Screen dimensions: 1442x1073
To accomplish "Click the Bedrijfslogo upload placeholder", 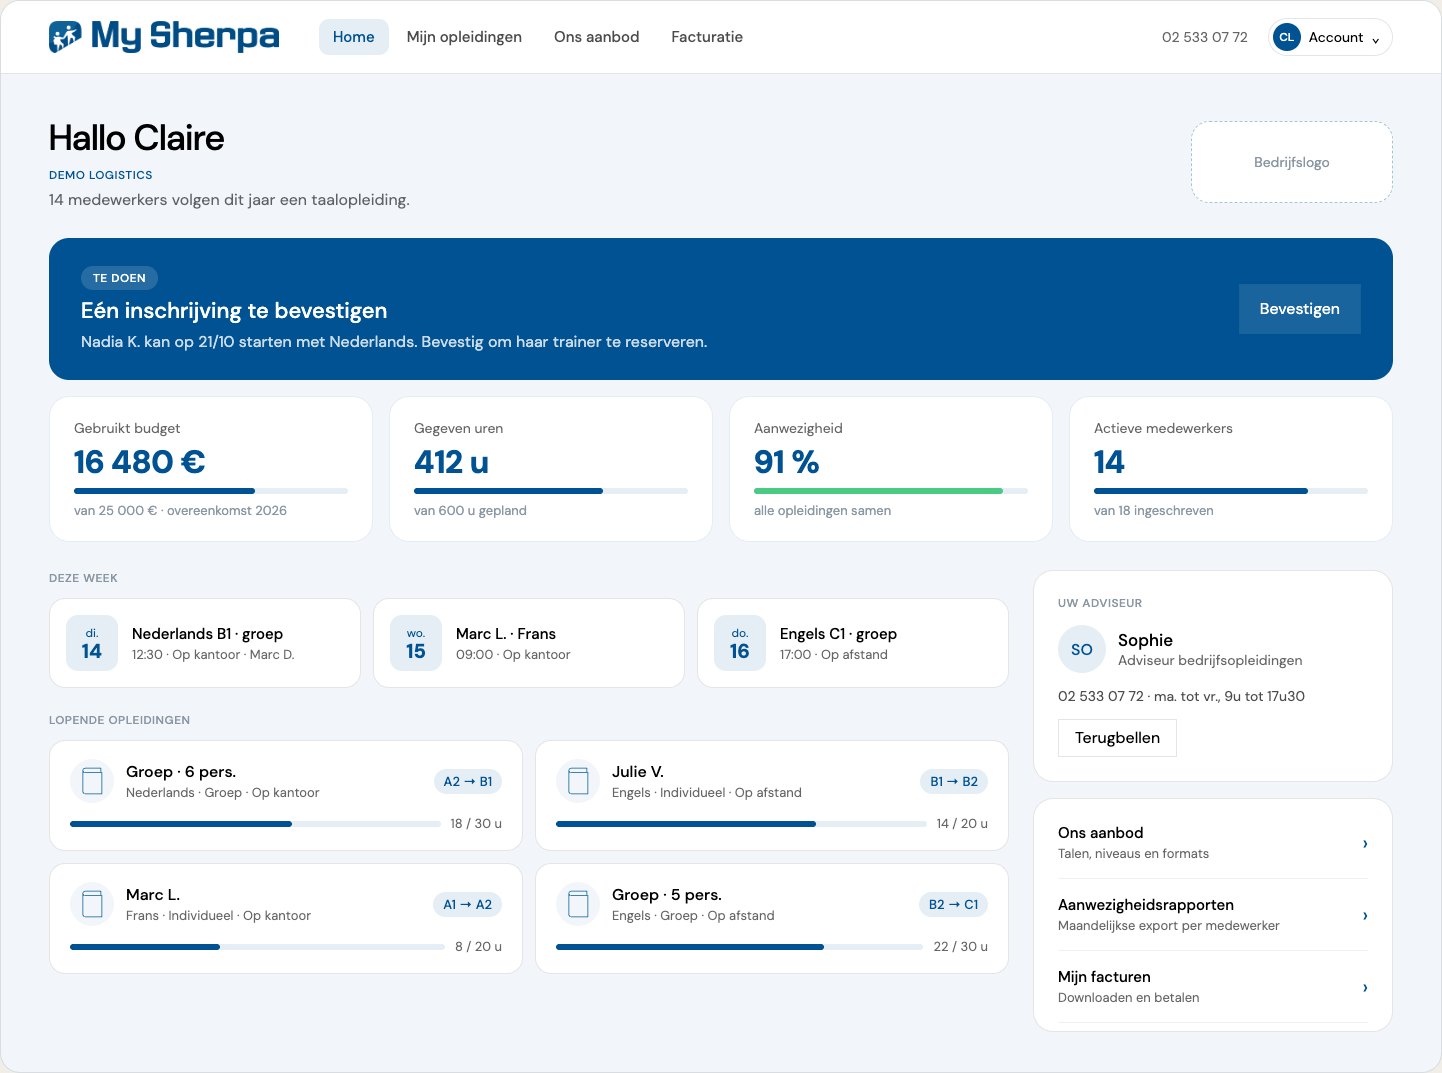I will tap(1292, 162).
